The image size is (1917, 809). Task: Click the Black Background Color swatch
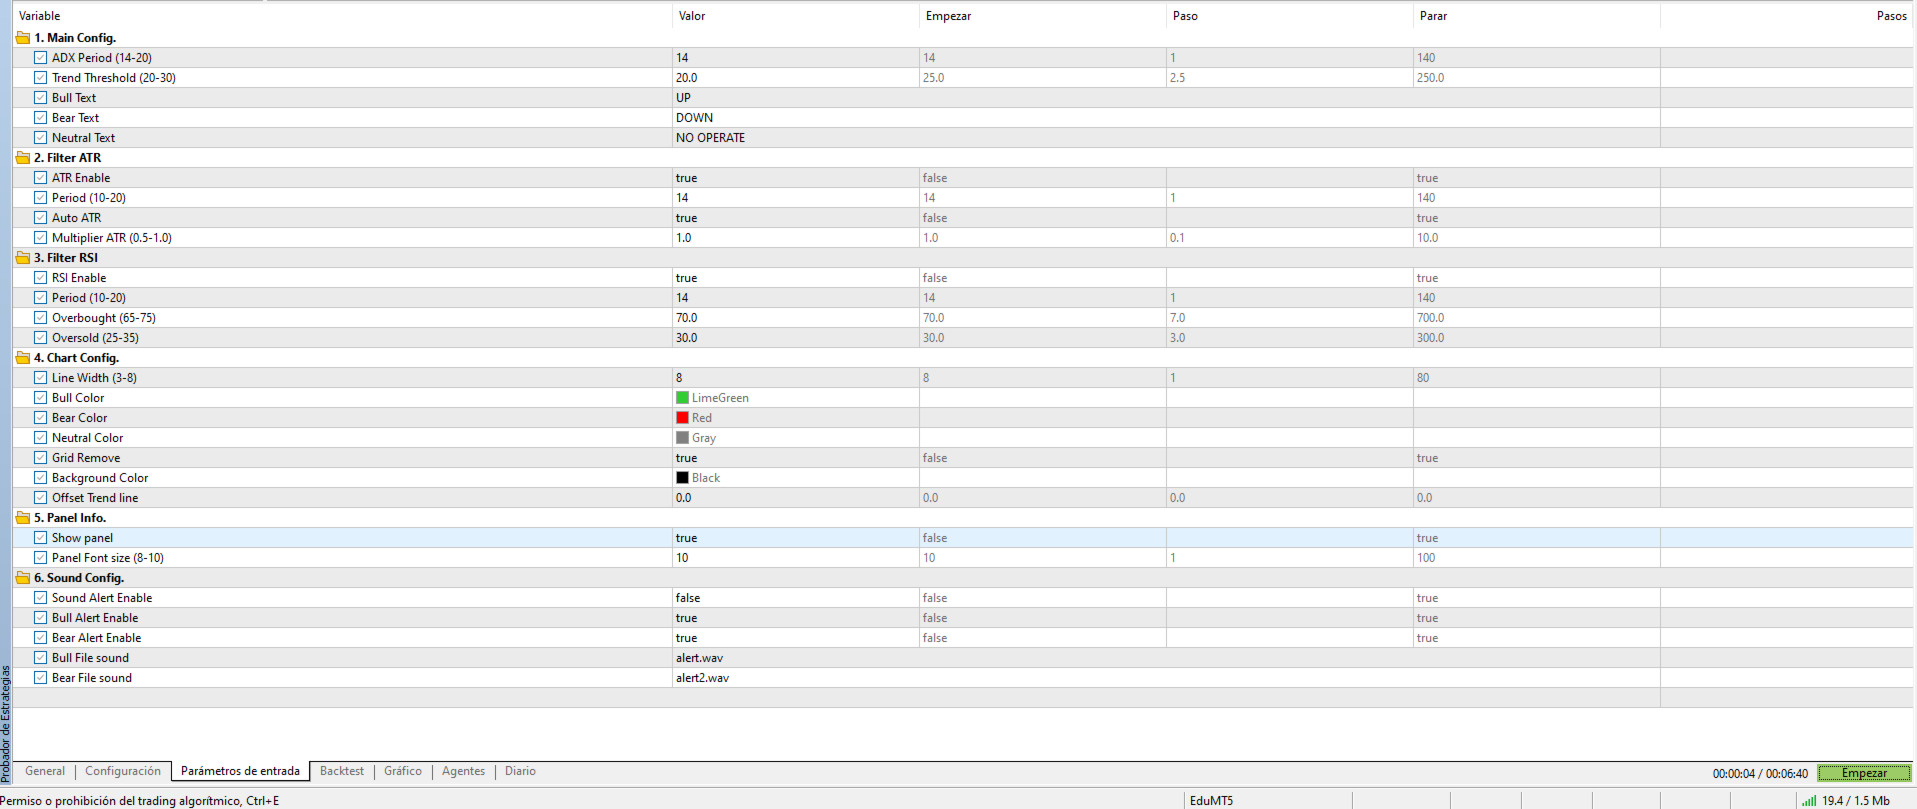point(682,478)
